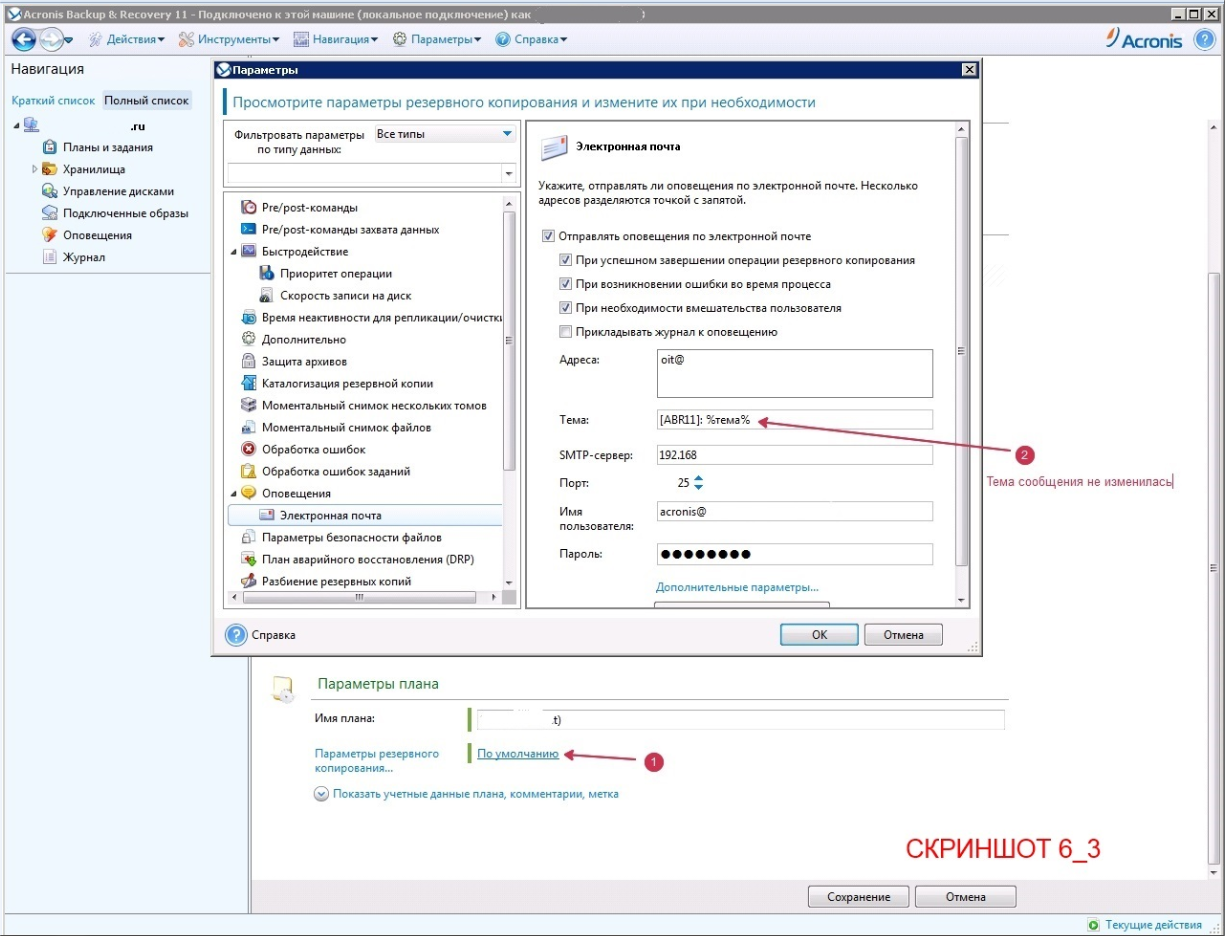Collapse the Быстродействие tree node
This screenshot has width=1225, height=936.
[x=233, y=252]
